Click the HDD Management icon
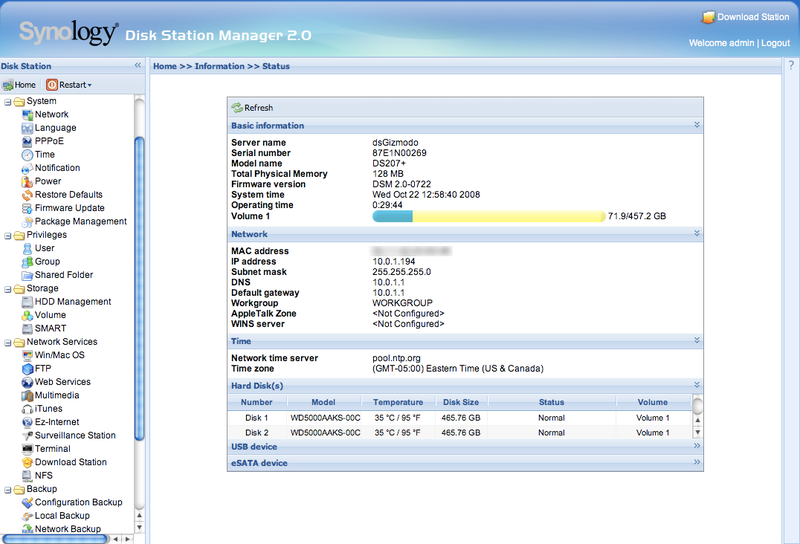The image size is (800, 544). click(x=27, y=302)
